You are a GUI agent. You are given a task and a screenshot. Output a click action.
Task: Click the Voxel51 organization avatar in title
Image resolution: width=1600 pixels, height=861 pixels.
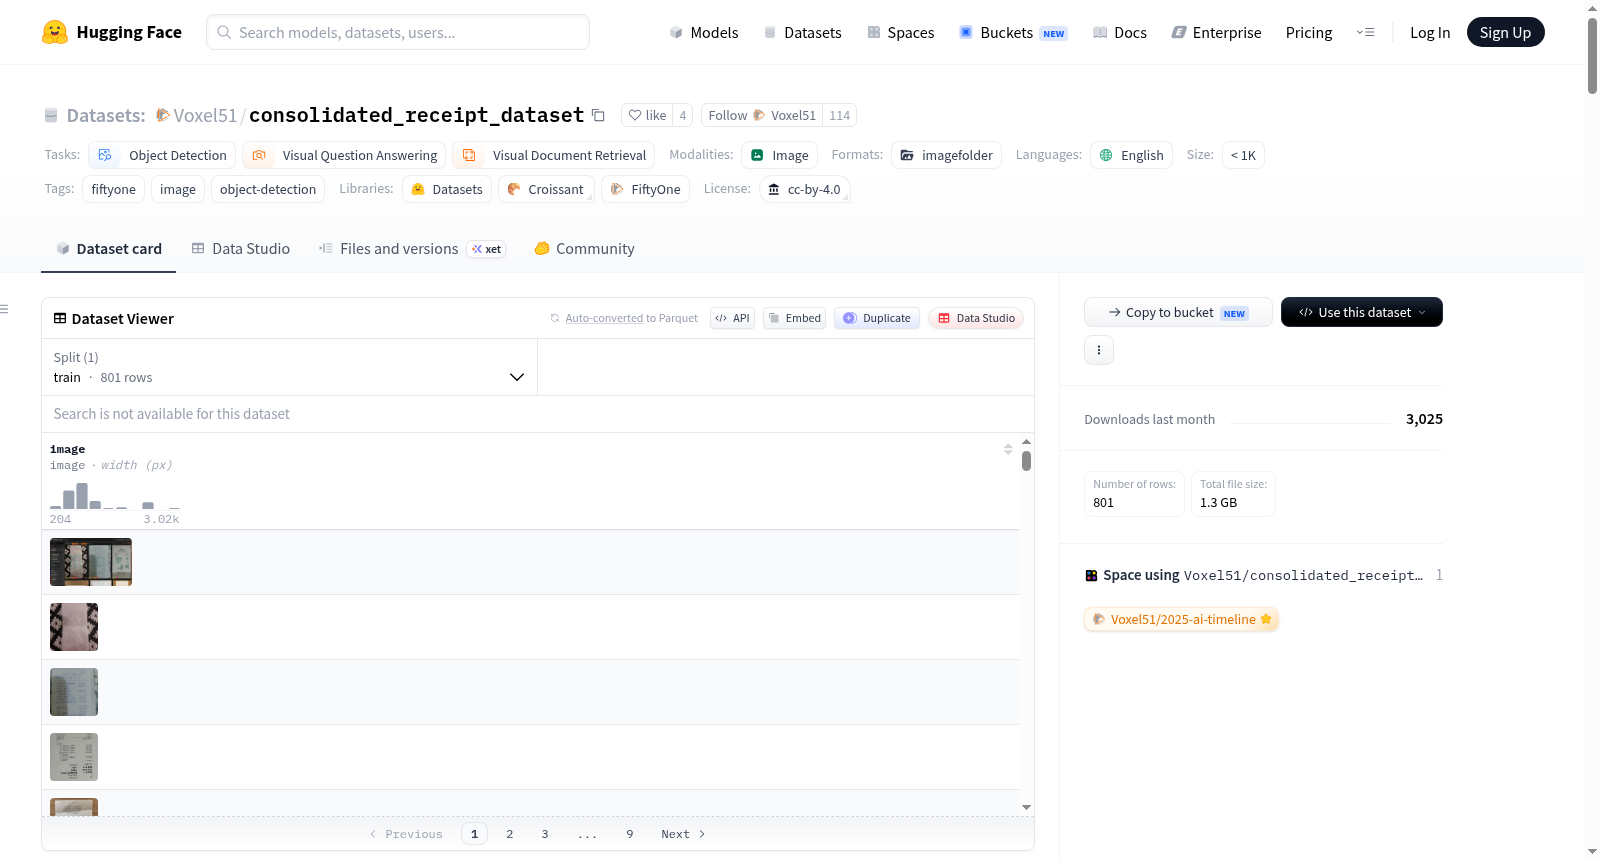[163, 115]
